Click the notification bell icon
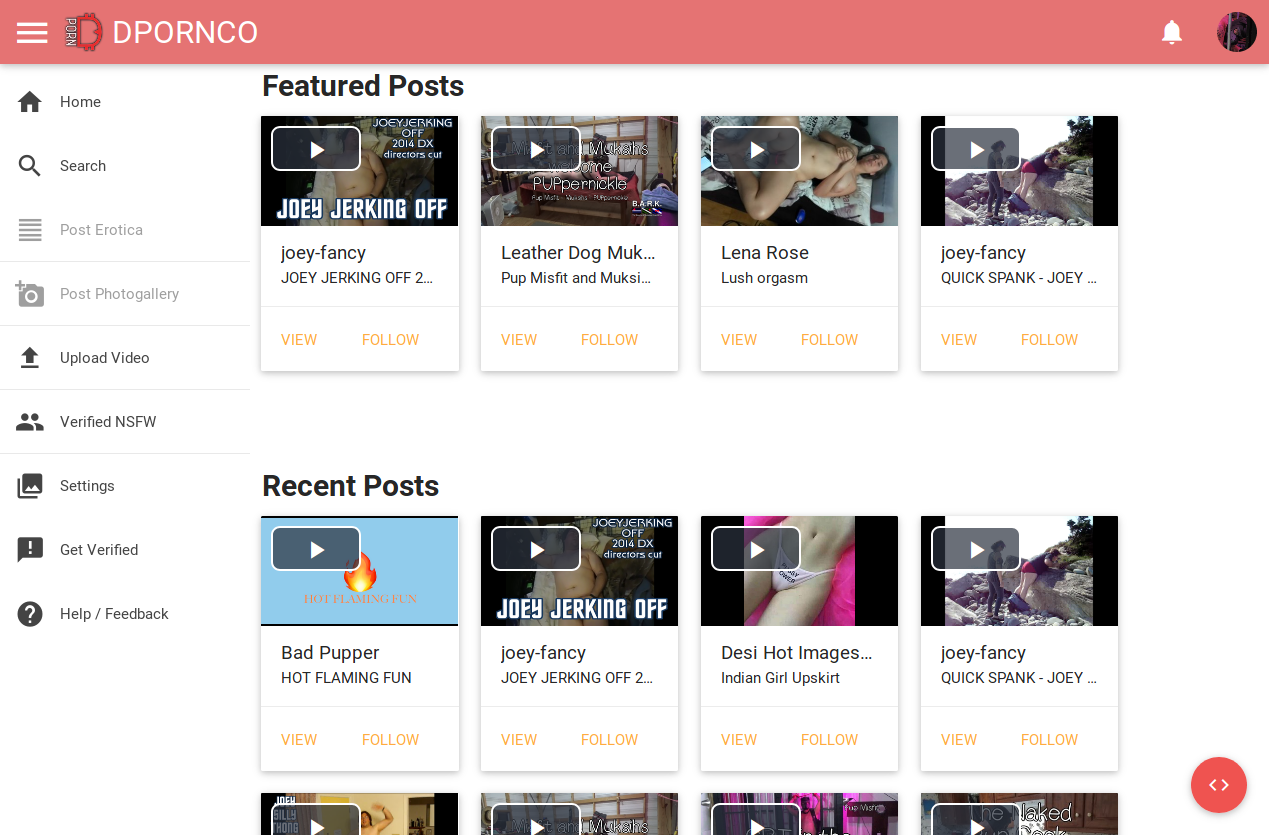This screenshot has width=1269, height=835. [1172, 32]
